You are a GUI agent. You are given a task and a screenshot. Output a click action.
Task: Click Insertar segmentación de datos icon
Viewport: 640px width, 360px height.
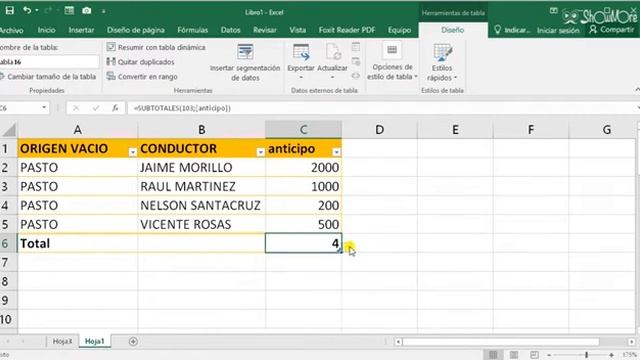(245, 52)
